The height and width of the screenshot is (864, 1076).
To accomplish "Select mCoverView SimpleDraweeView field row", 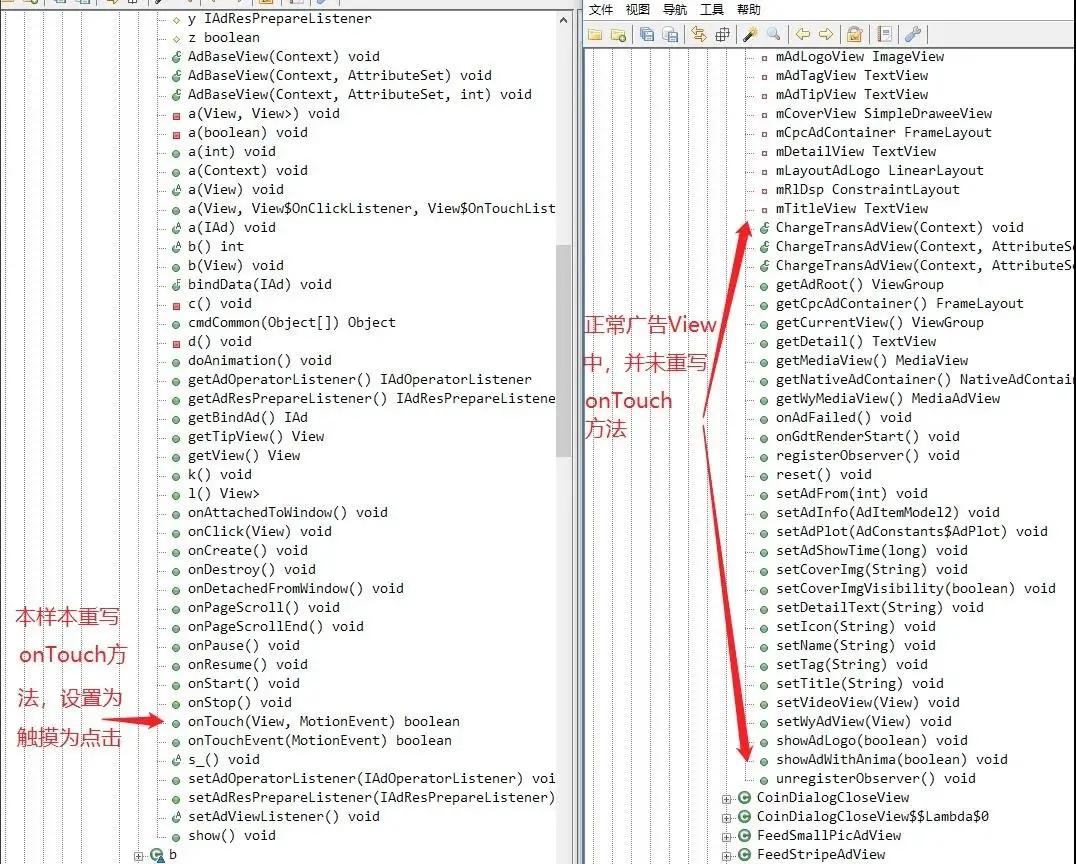I will point(884,113).
